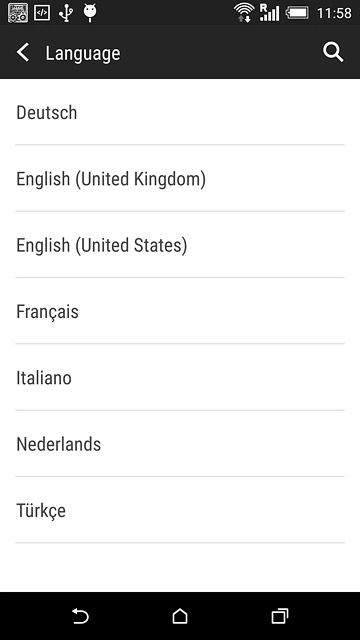Screen dimensions: 360x640
Task: Tap the Android back navigation button
Action: click(x=80, y=616)
